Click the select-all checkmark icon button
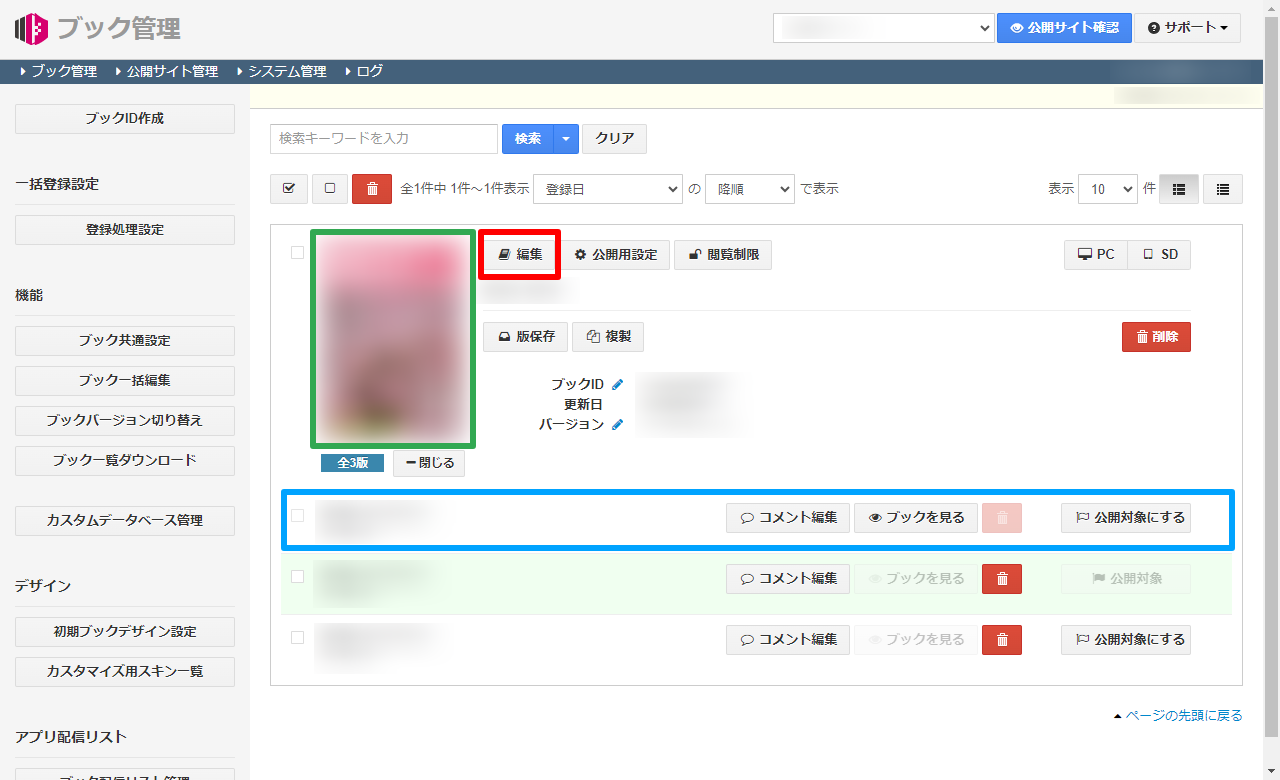 [x=289, y=189]
